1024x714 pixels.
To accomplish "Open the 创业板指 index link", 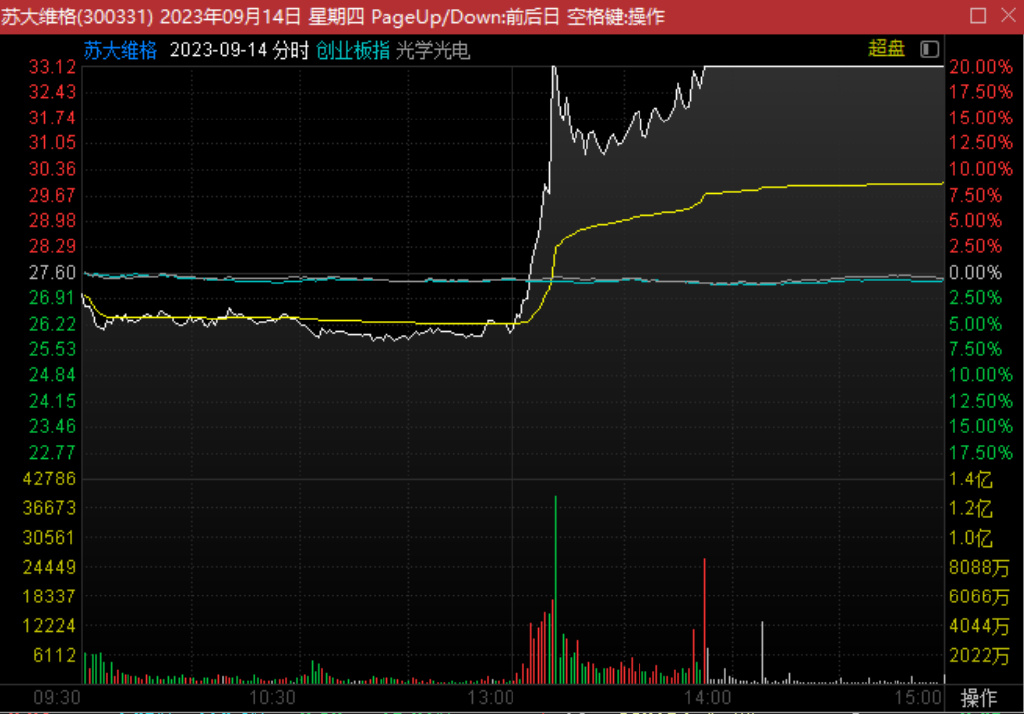I will 352,51.
